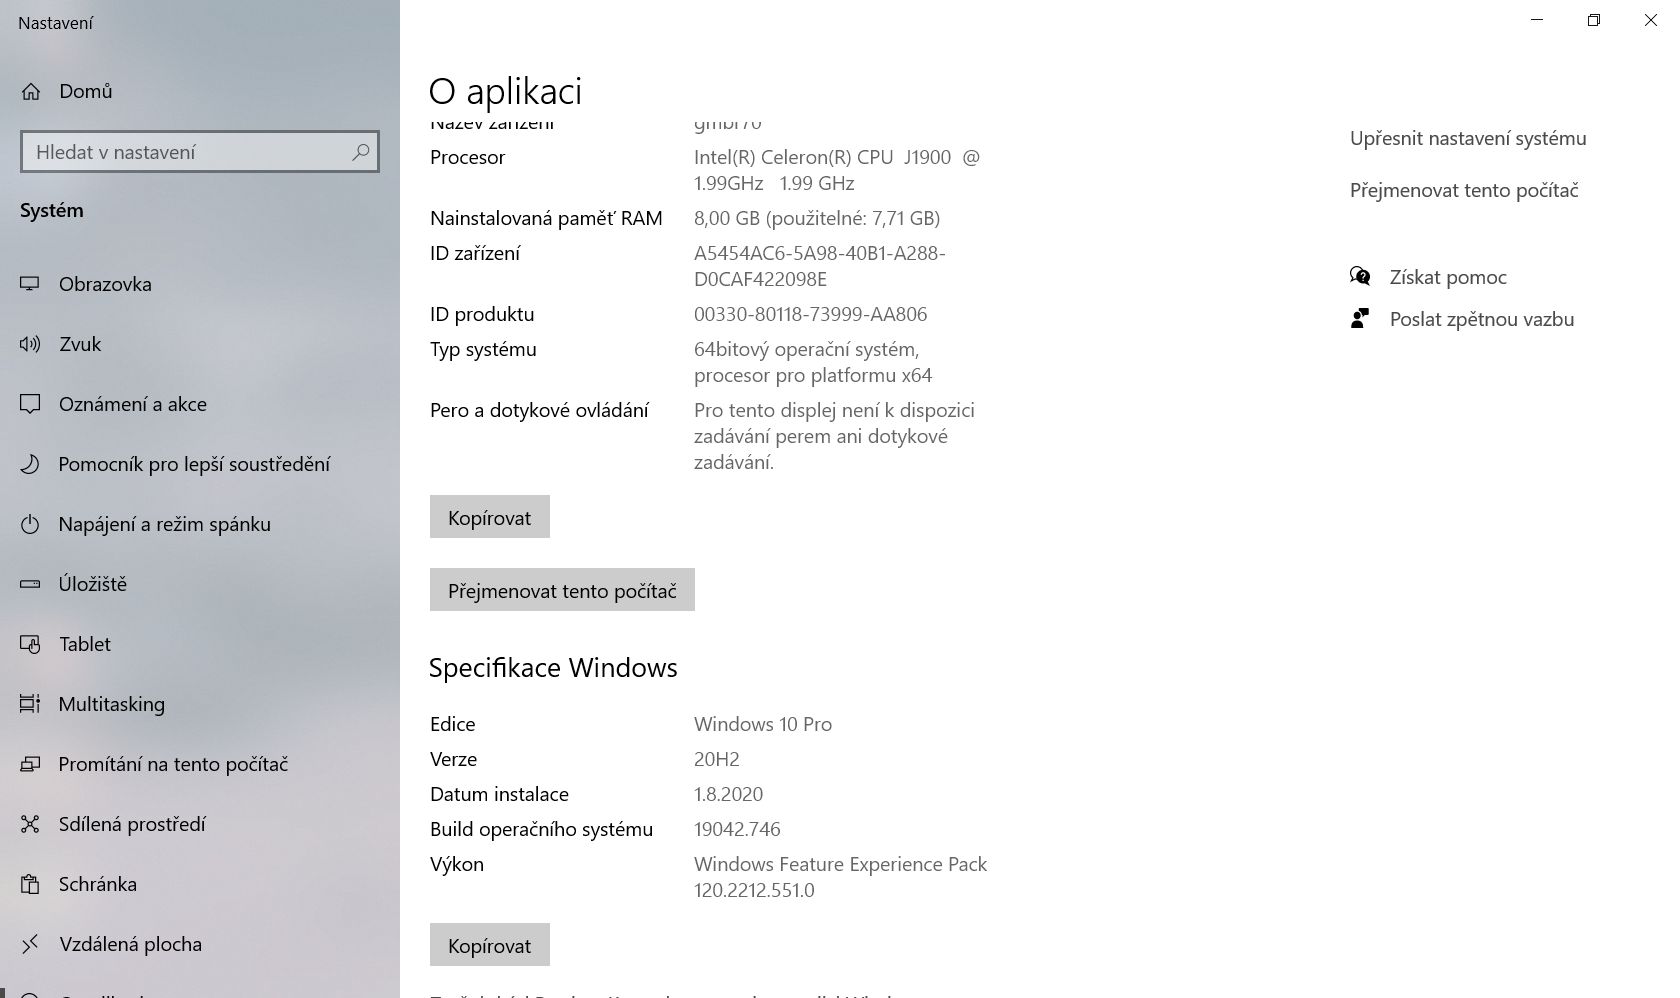
Task: Click the moon icon for Pomocník pro lepší soustředění
Action: 30,464
